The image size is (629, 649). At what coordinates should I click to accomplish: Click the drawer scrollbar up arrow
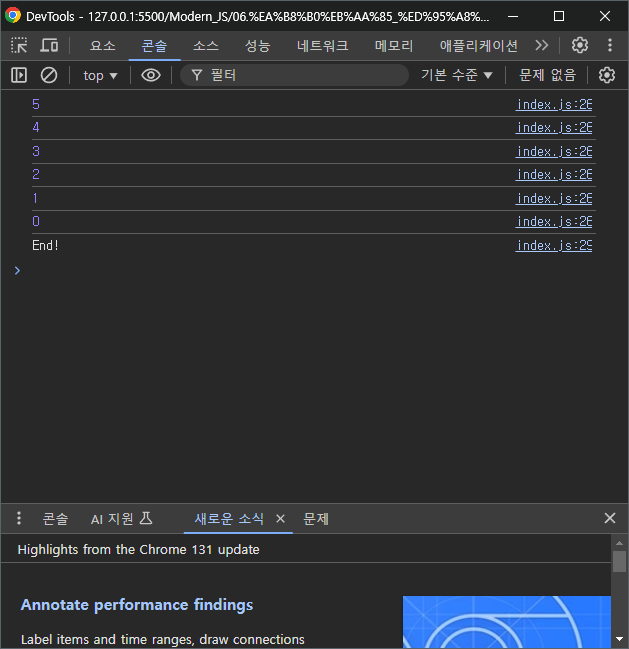(x=619, y=543)
